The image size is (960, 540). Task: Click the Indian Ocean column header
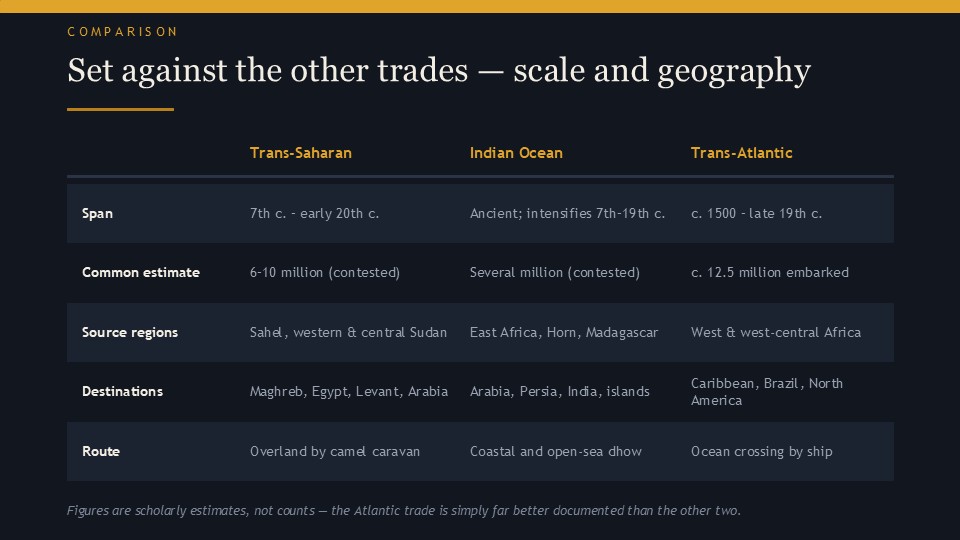[516, 153]
